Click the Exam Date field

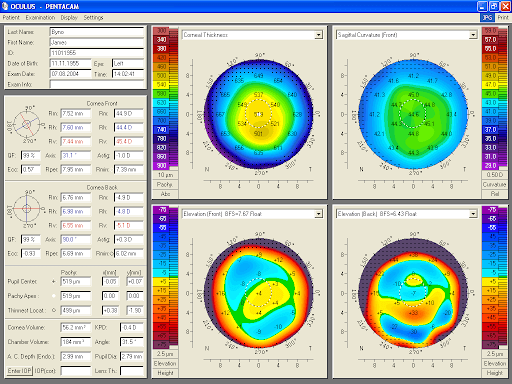[x=70, y=74]
